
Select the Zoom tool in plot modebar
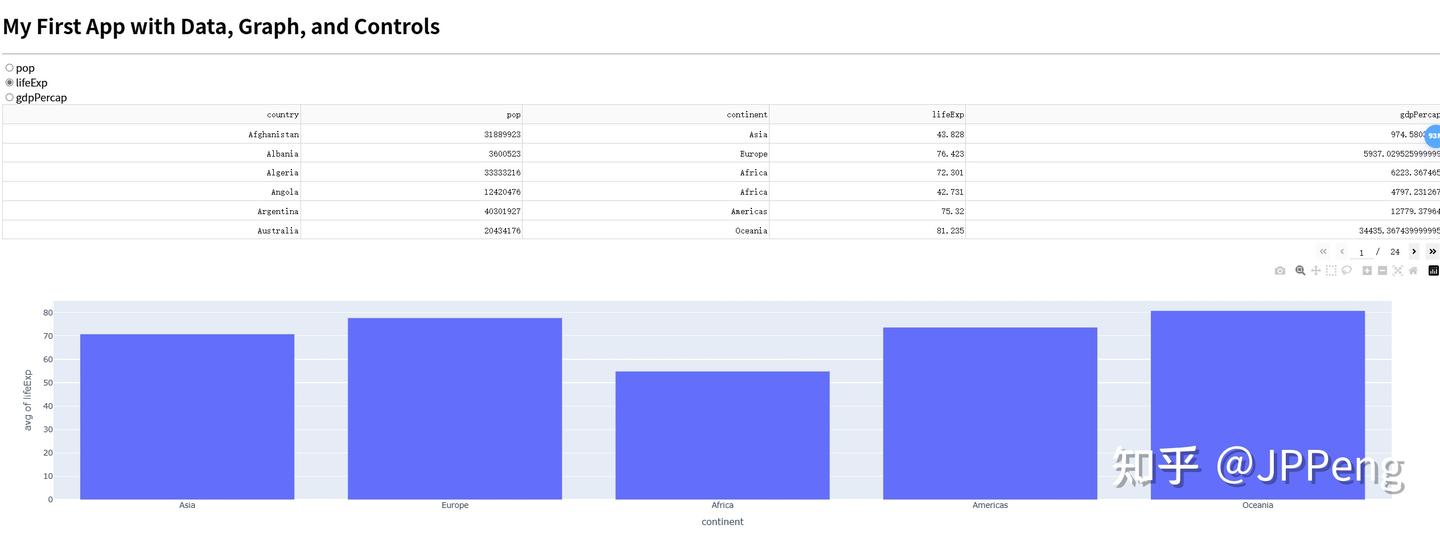click(x=1300, y=270)
